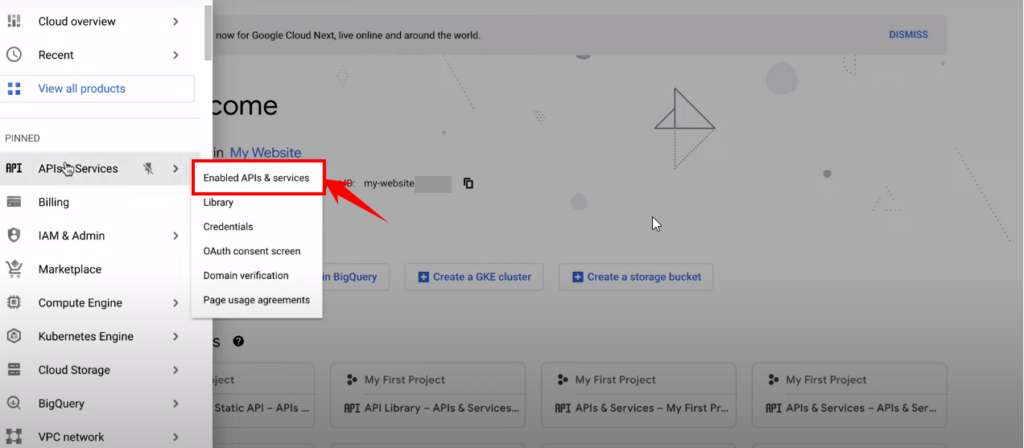This screenshot has width=1024, height=448.
Task: Expand the IAM & Admin chevron
Action: pyautogui.click(x=176, y=236)
